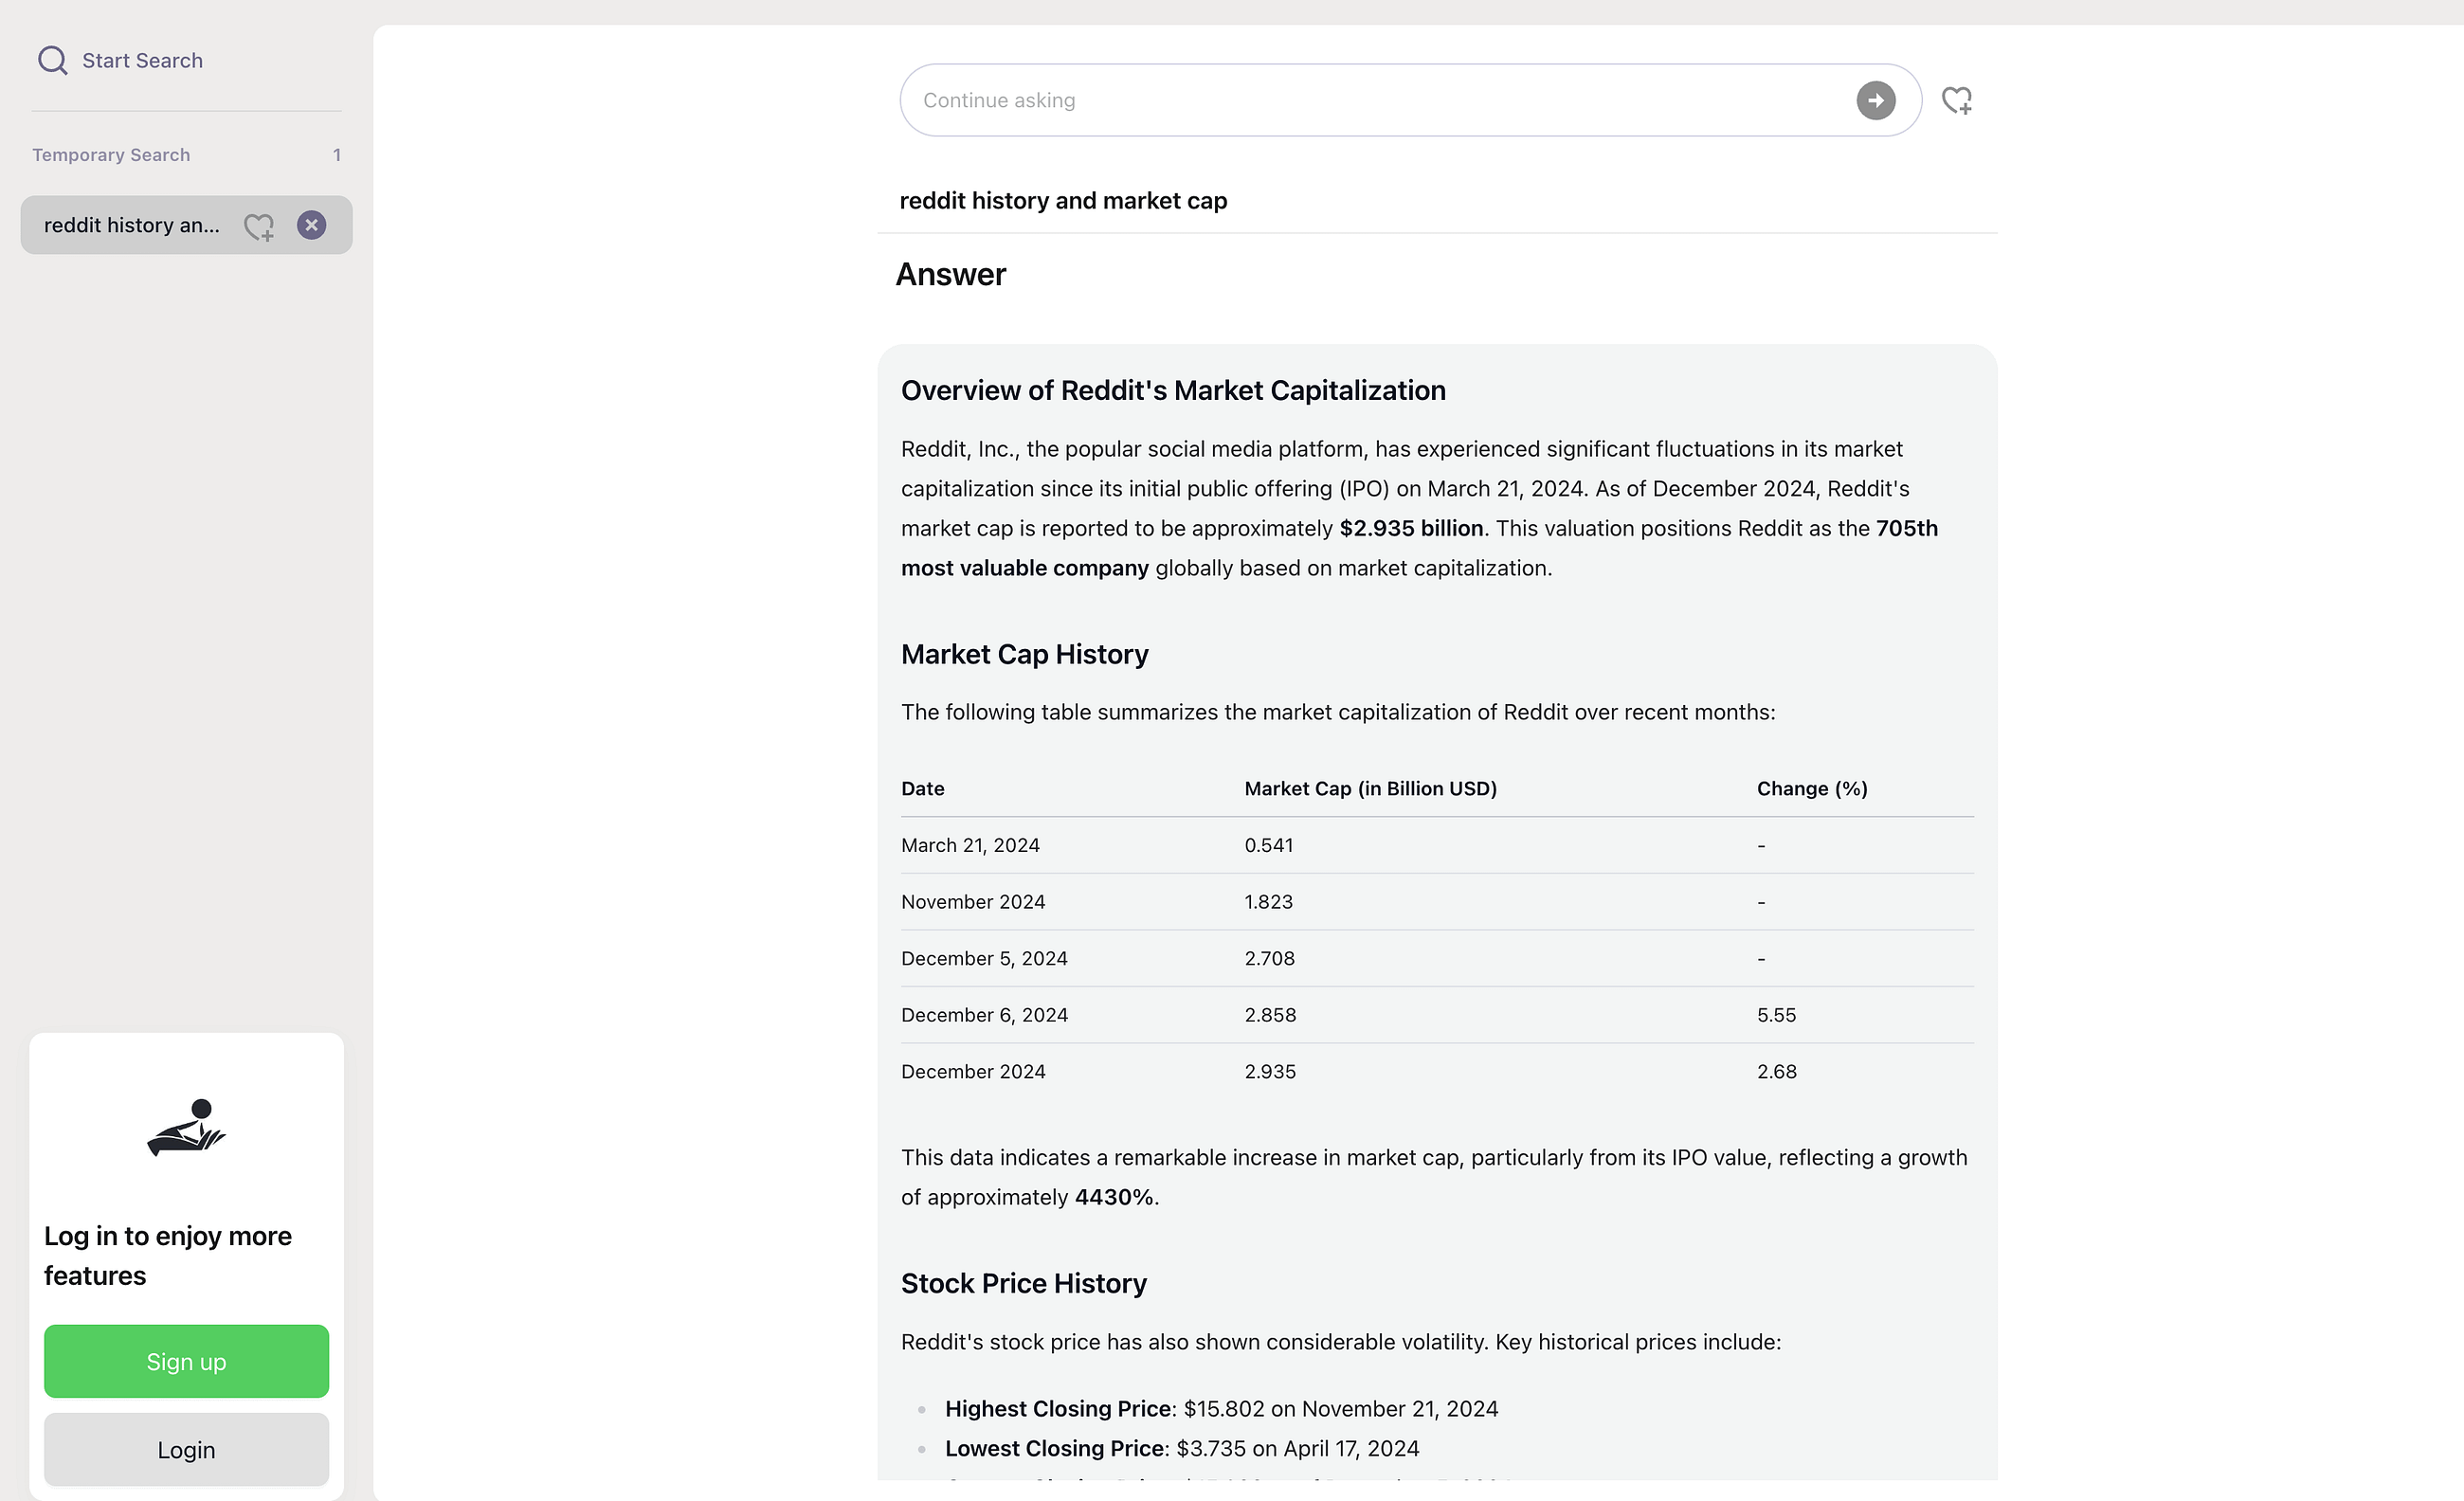
Task: Favorite the reddit history search in sidebar
Action: [259, 226]
